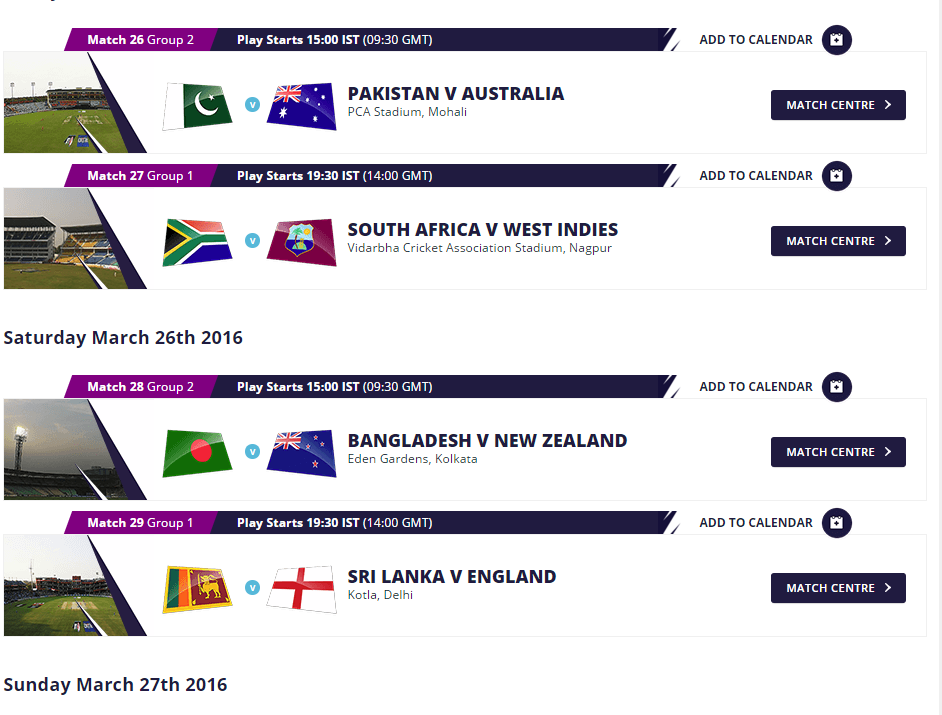Click the PCA Stadium Mohali thumbnail
Viewport: 942px width, 715px height.
pos(60,105)
